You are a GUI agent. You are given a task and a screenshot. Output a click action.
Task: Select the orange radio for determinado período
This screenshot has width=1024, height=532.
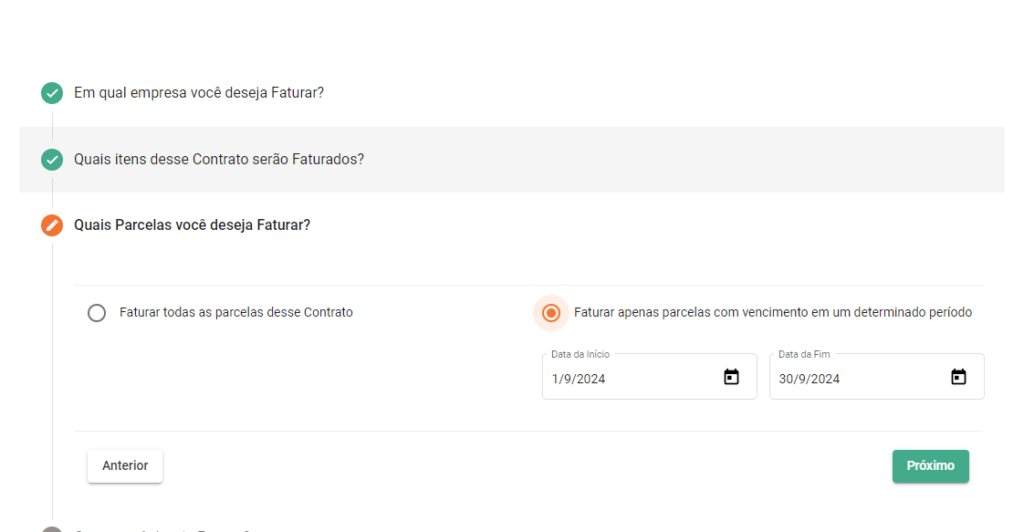(550, 313)
